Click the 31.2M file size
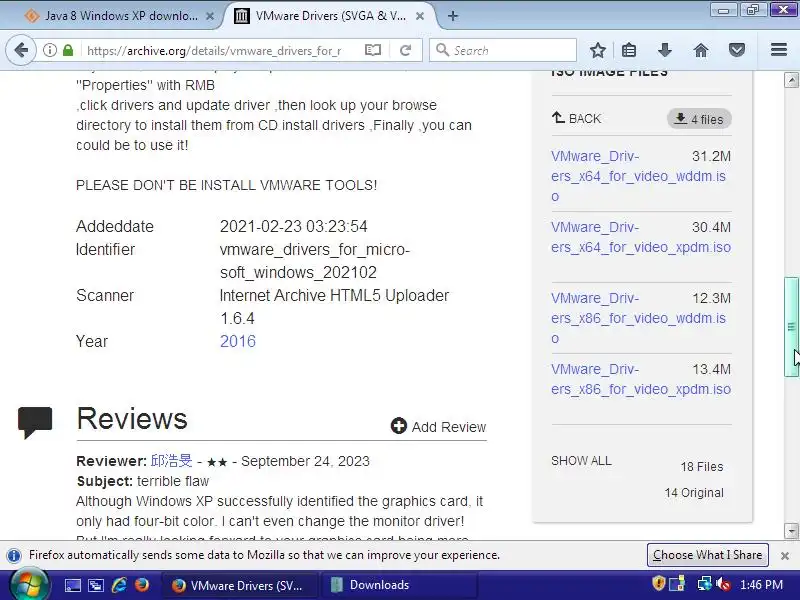 (711, 156)
